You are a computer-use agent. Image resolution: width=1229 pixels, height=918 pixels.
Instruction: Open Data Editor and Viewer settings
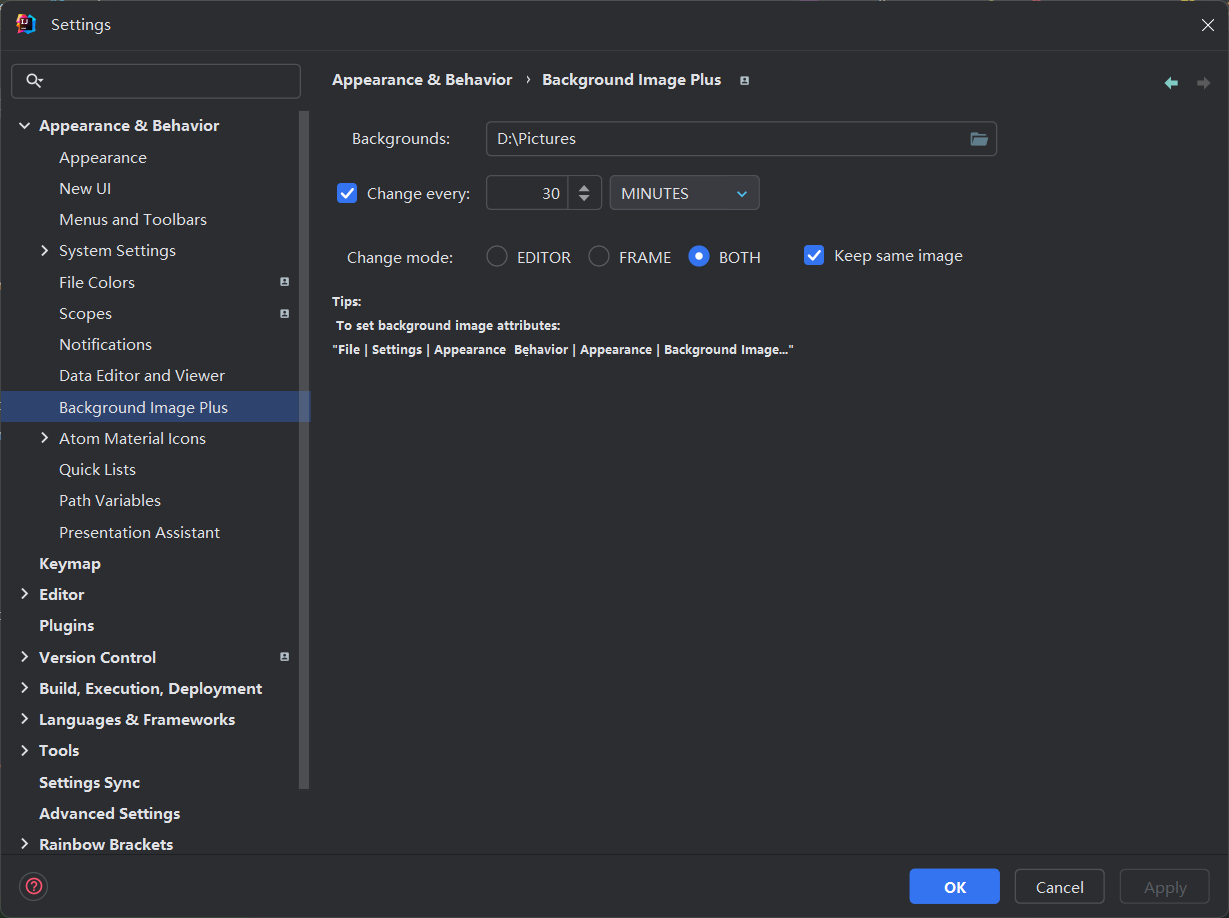pos(142,376)
